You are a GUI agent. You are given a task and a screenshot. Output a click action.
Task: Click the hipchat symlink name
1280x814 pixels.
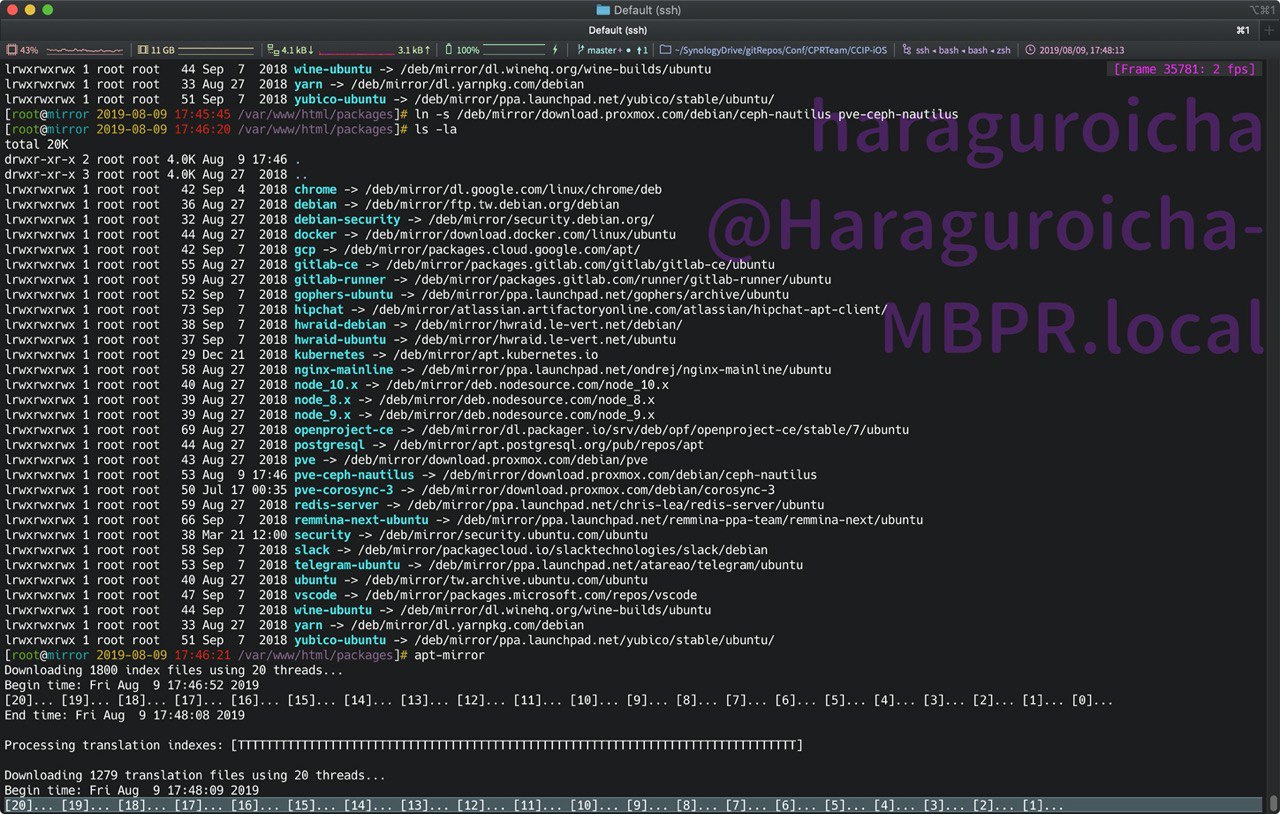319,309
